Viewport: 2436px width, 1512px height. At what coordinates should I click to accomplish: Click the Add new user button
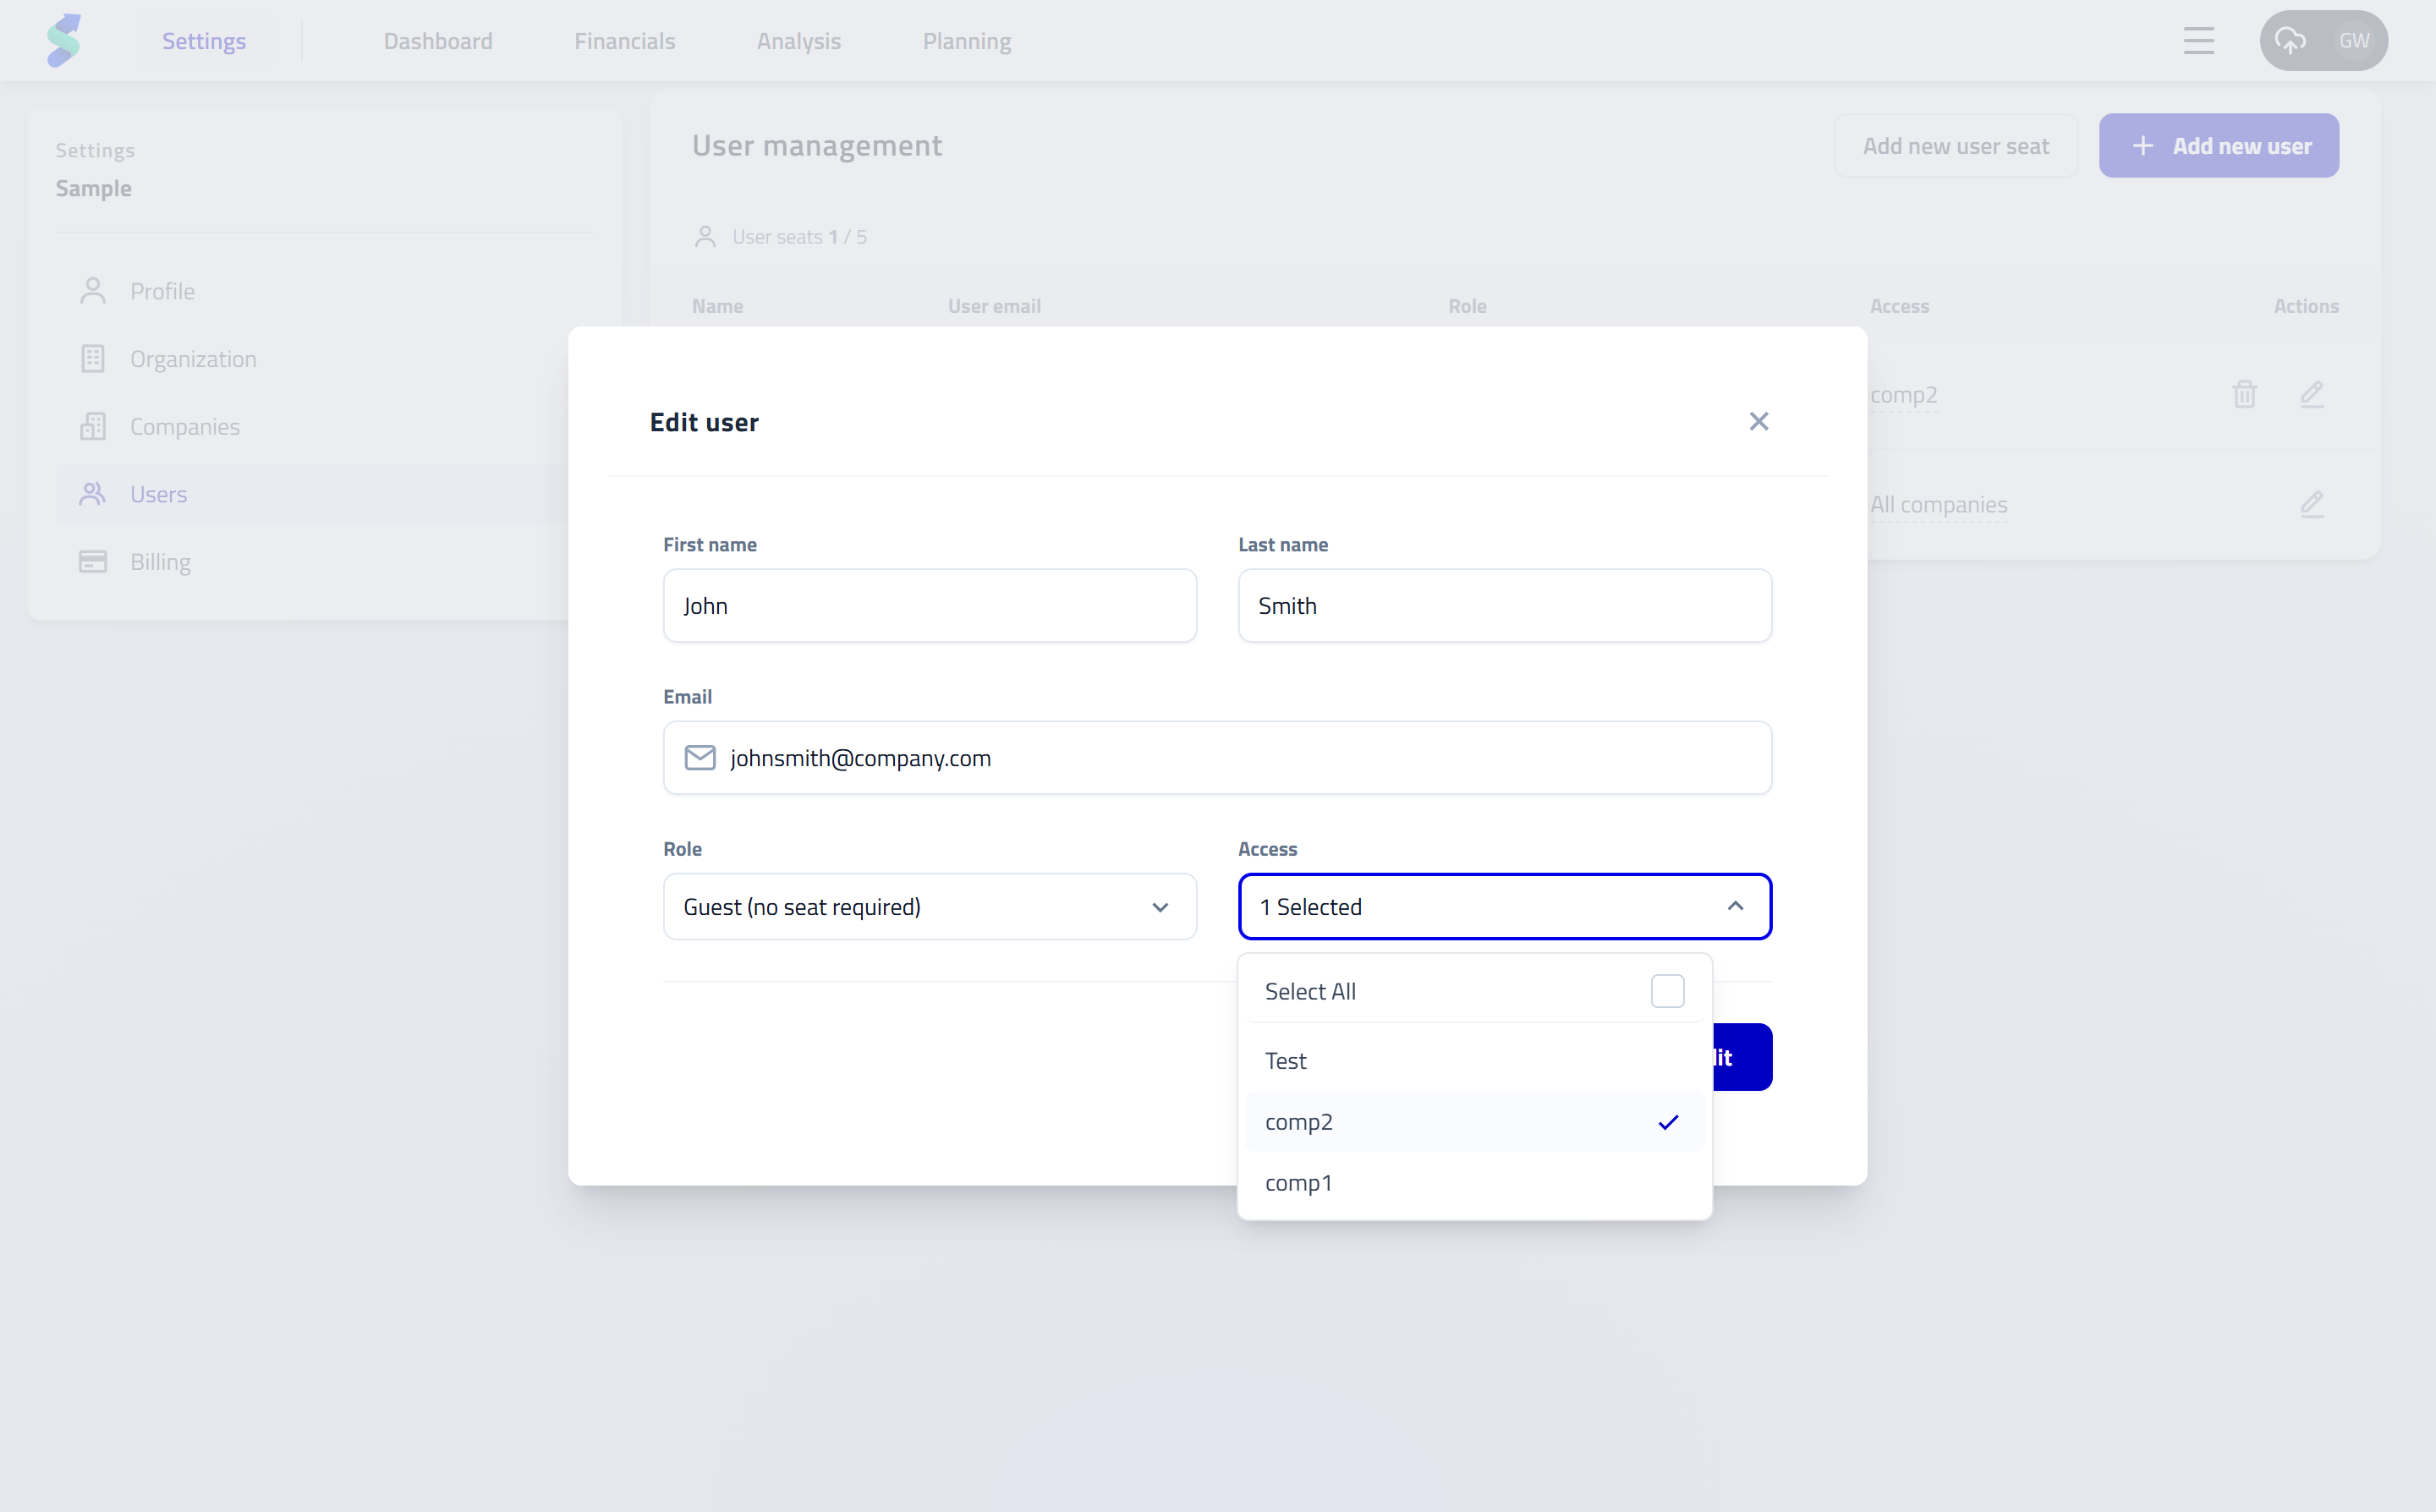pyautogui.click(x=2218, y=145)
